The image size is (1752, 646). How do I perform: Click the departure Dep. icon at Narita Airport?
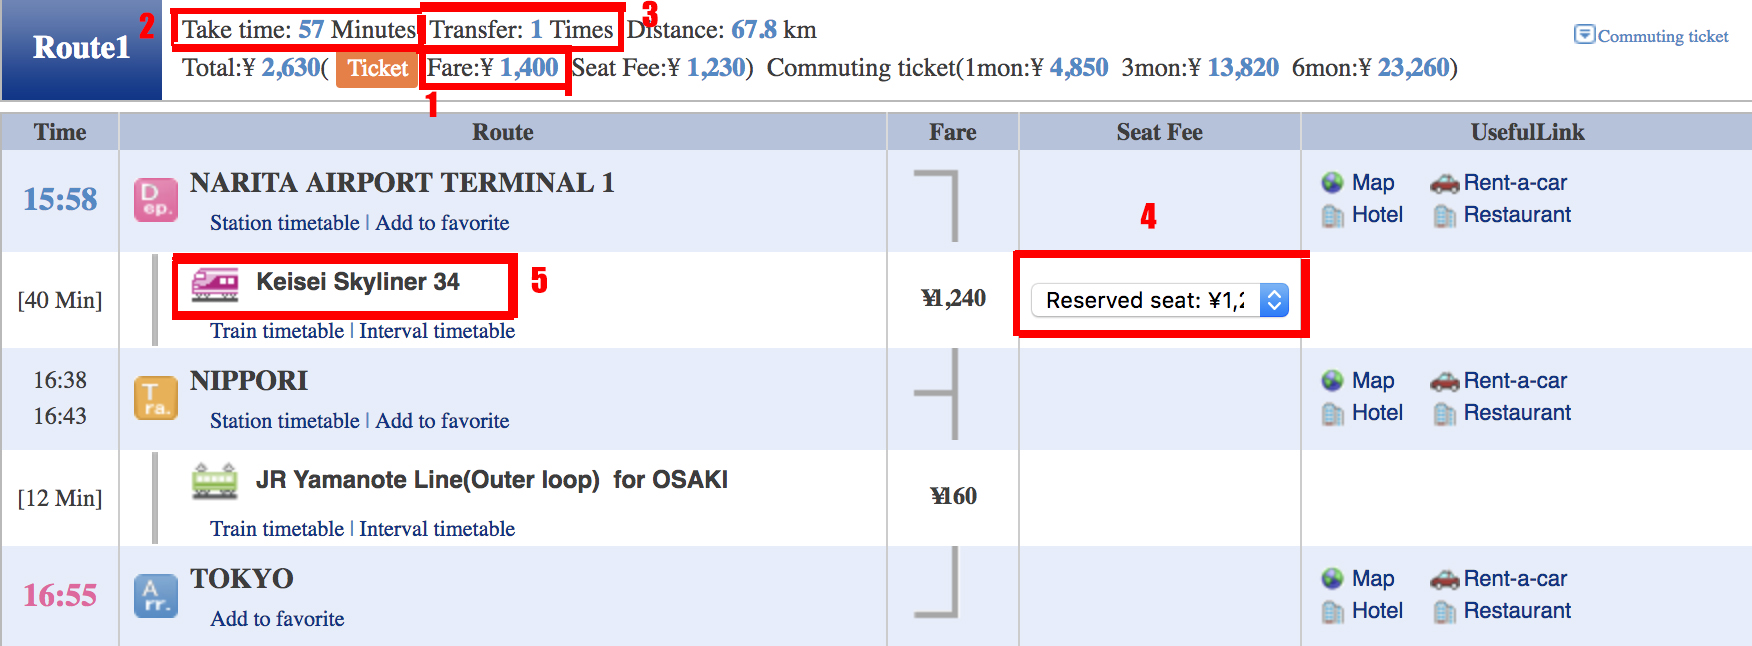point(155,199)
